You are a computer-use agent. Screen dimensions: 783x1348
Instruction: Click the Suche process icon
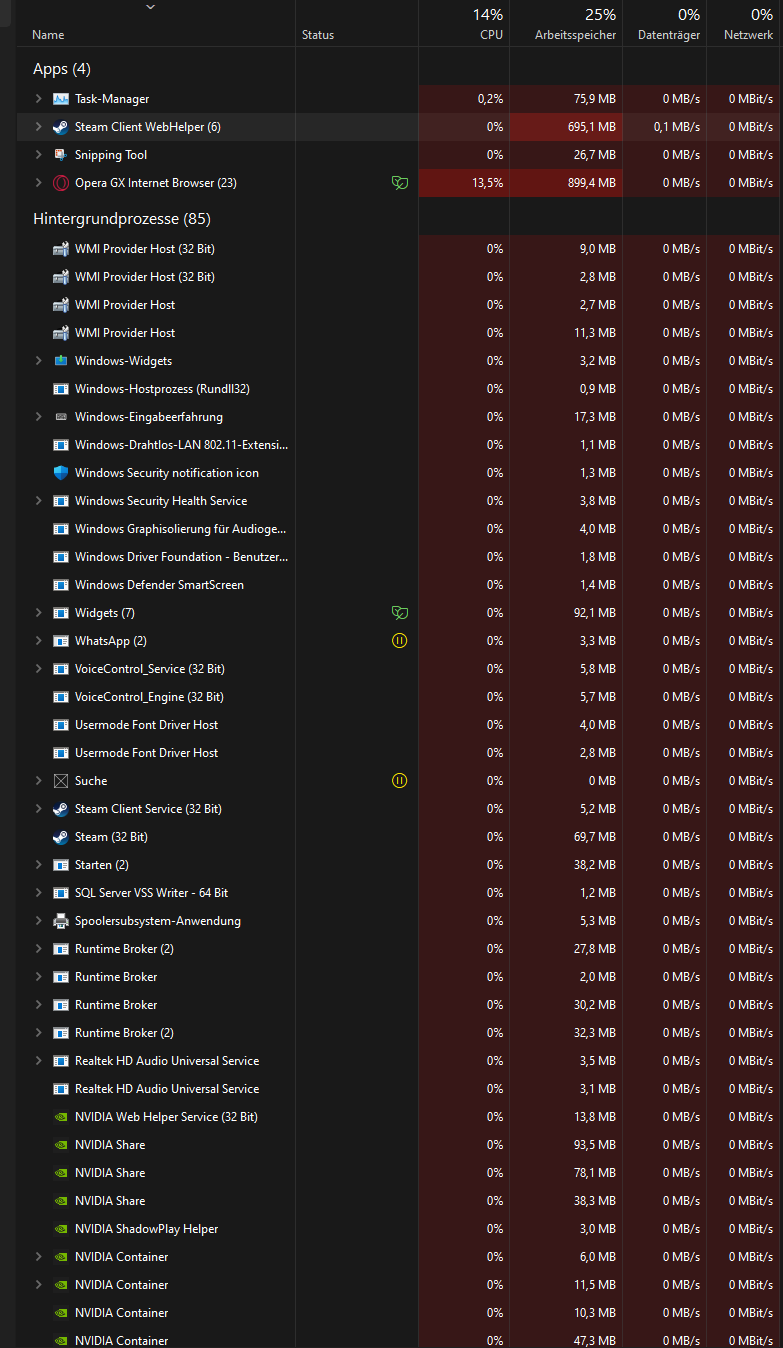click(60, 781)
